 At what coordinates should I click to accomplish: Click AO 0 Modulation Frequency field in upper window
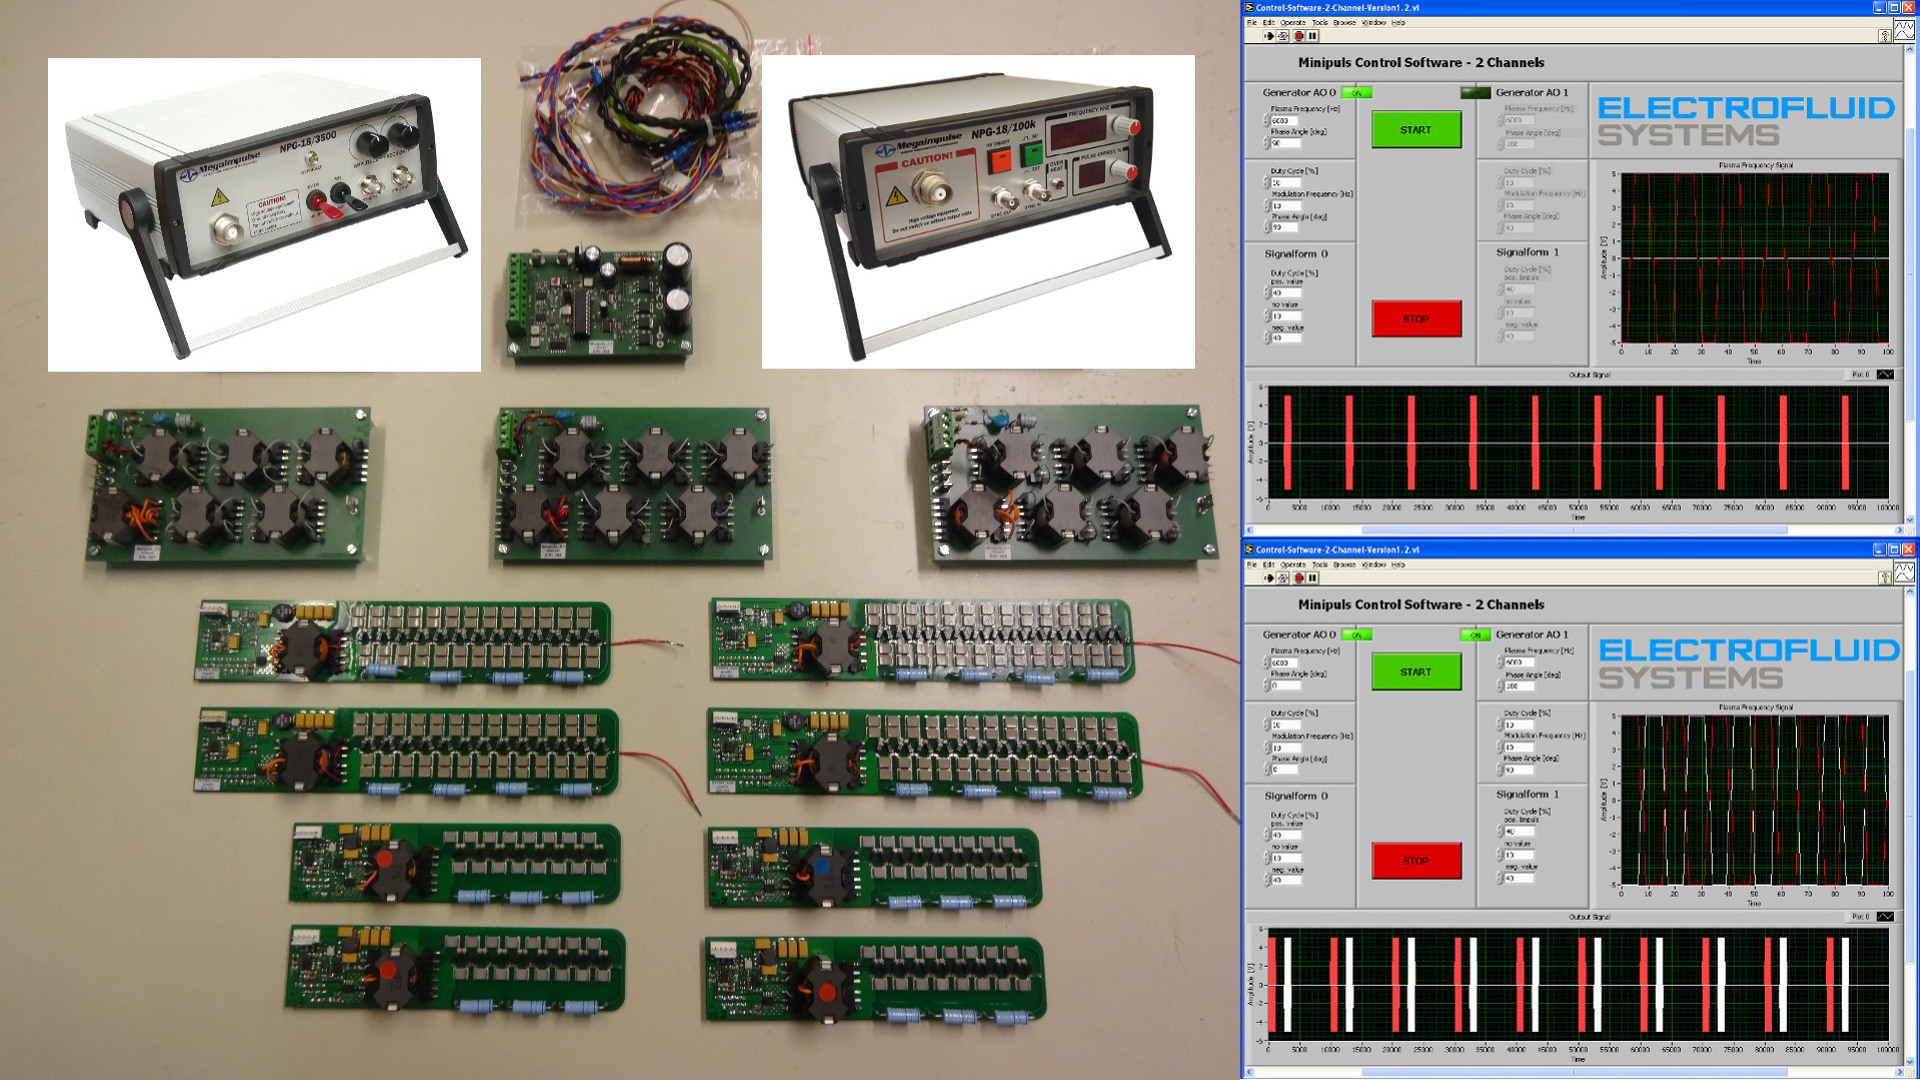(1286, 206)
